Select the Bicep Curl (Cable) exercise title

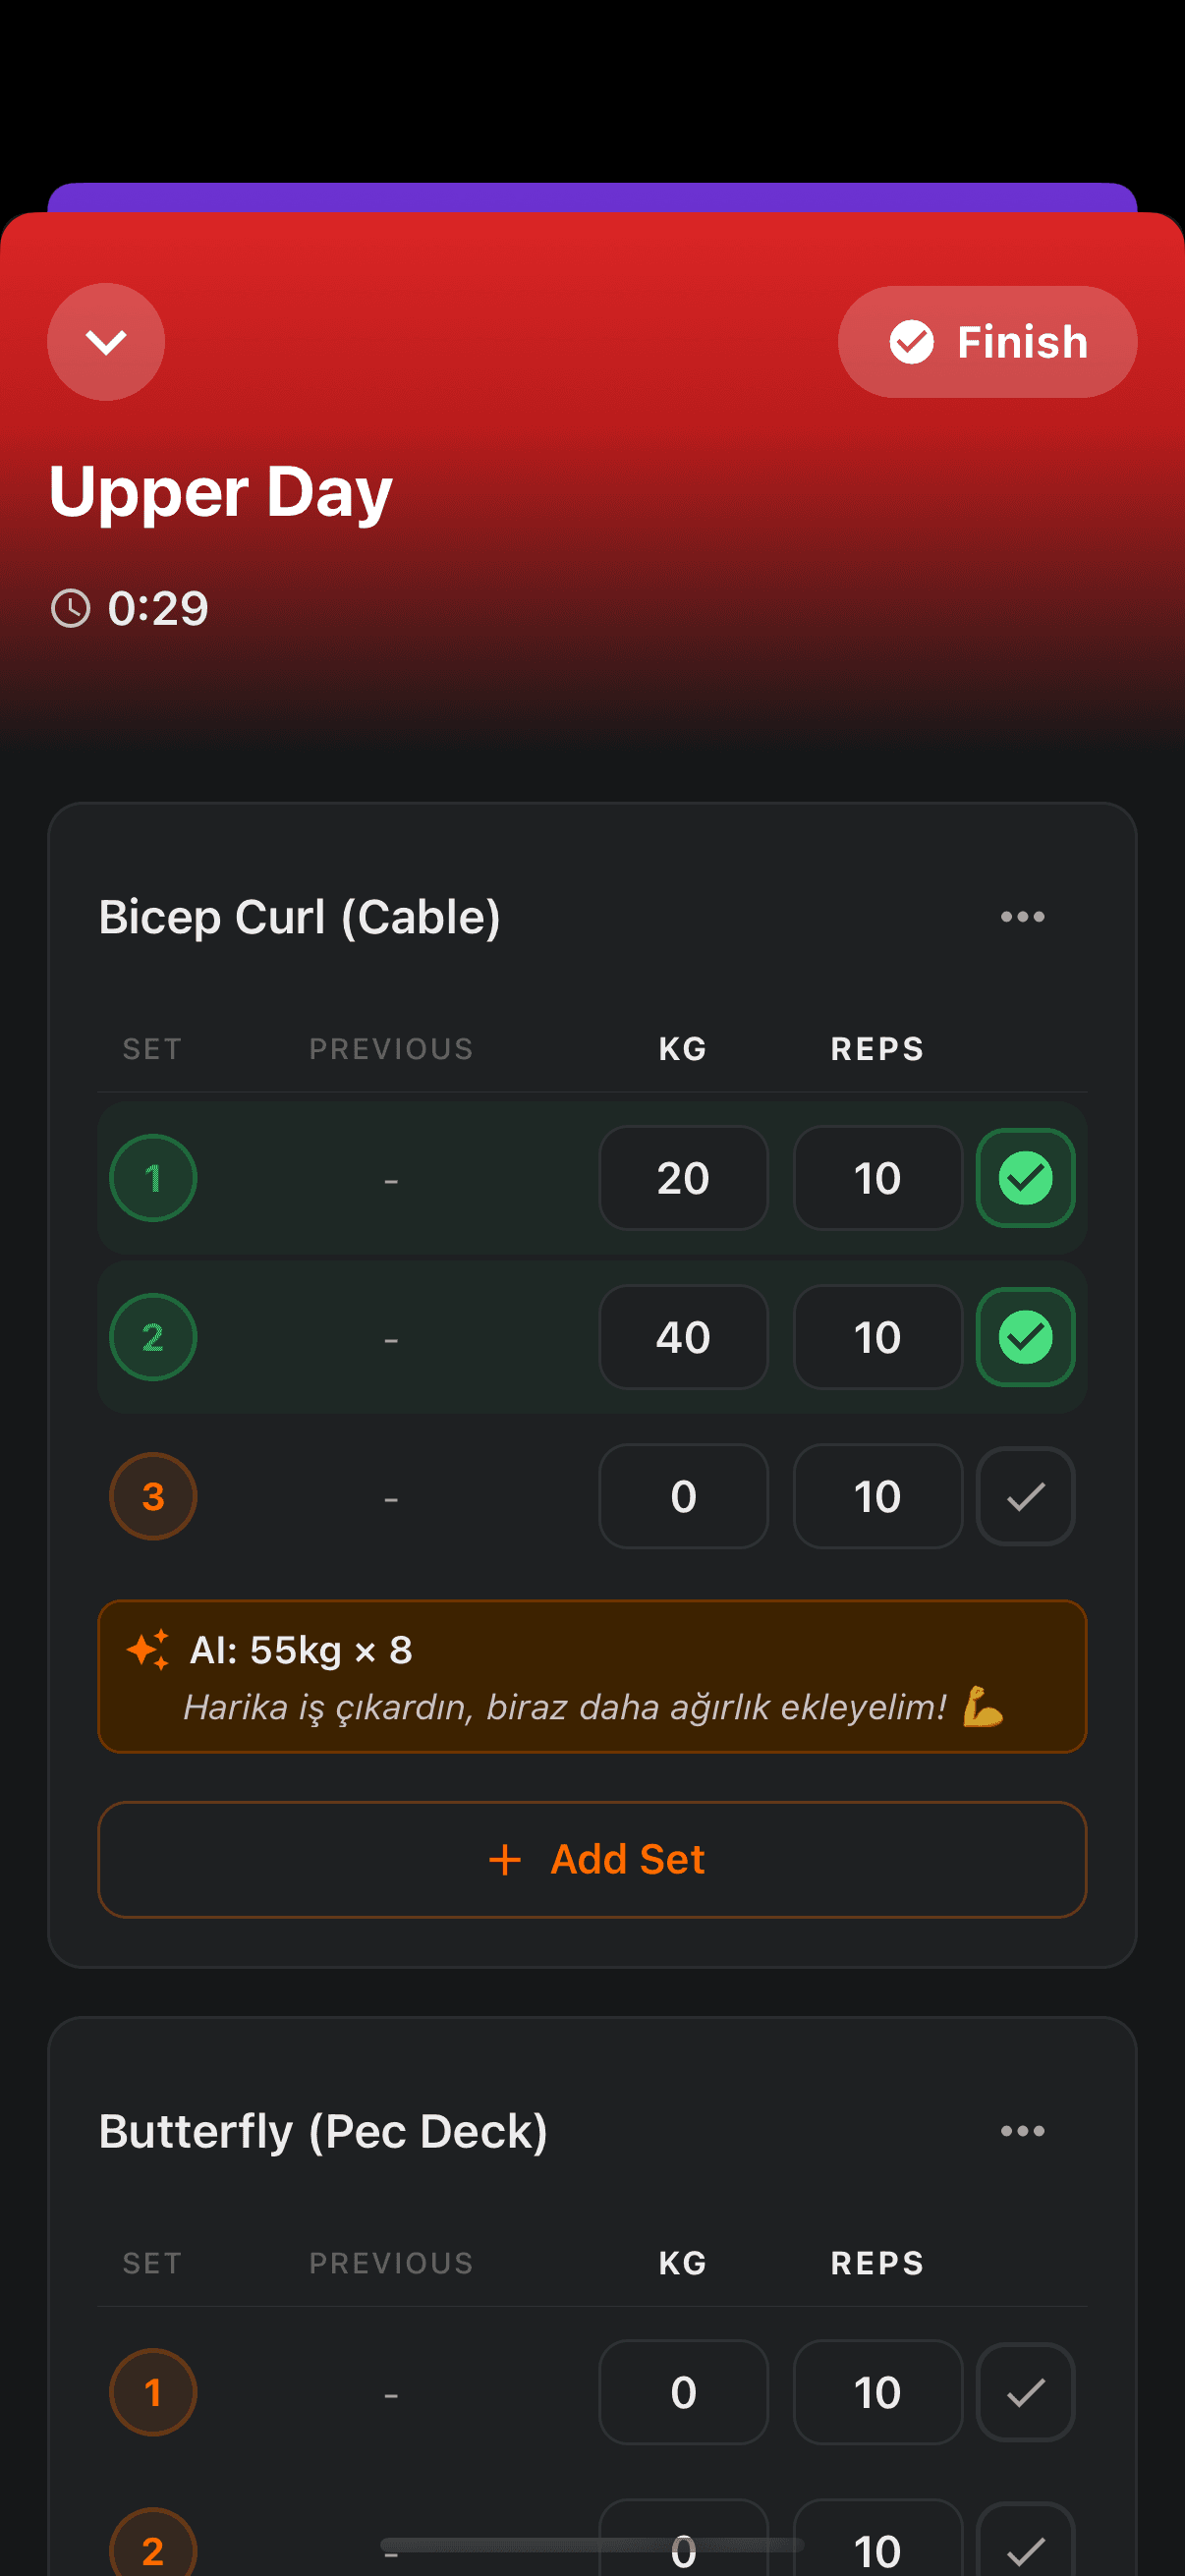pyautogui.click(x=301, y=916)
